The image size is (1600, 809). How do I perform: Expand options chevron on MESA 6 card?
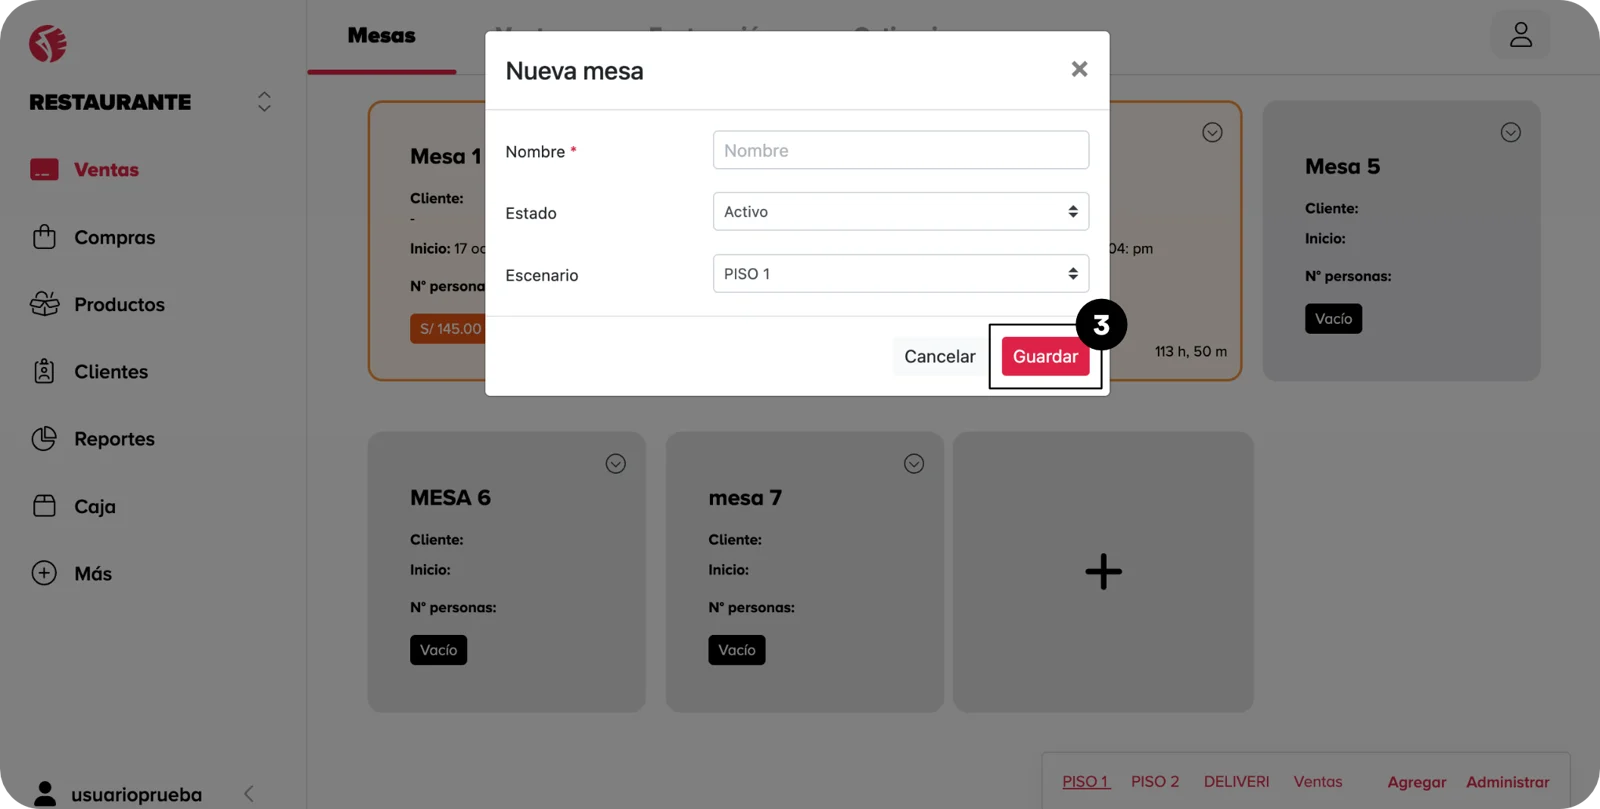click(x=615, y=464)
